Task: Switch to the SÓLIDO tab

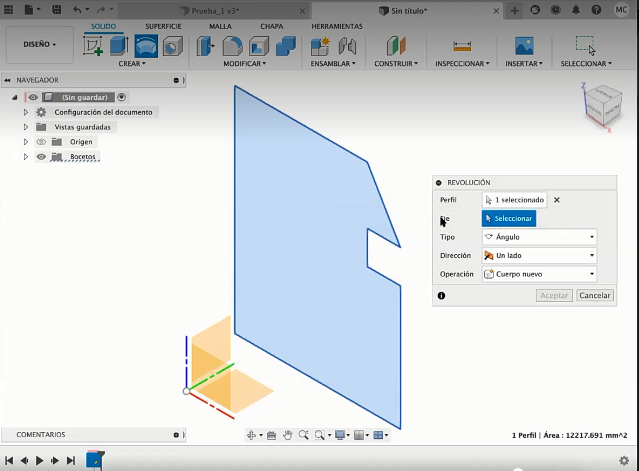Action: (103, 26)
